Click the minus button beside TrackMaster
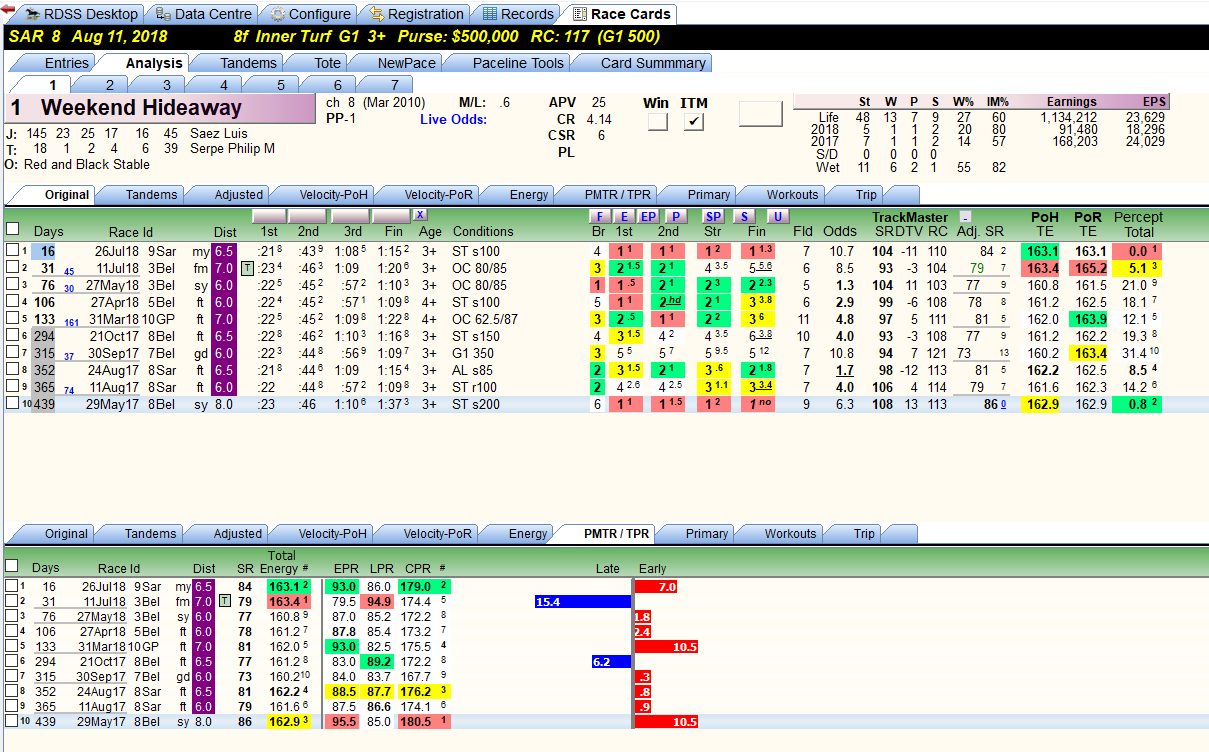The width and height of the screenshot is (1209, 752). (x=965, y=216)
